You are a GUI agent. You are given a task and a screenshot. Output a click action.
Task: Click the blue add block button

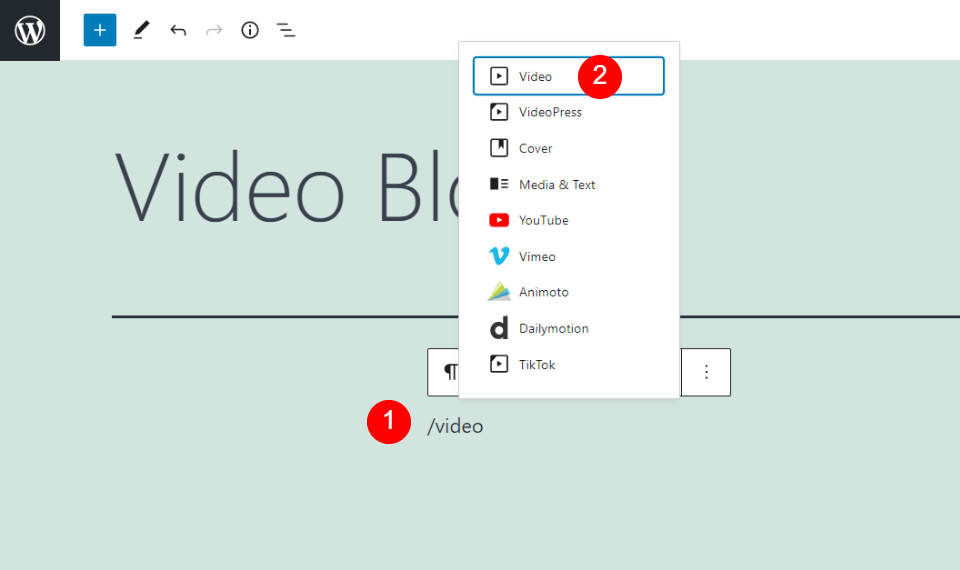tap(100, 30)
